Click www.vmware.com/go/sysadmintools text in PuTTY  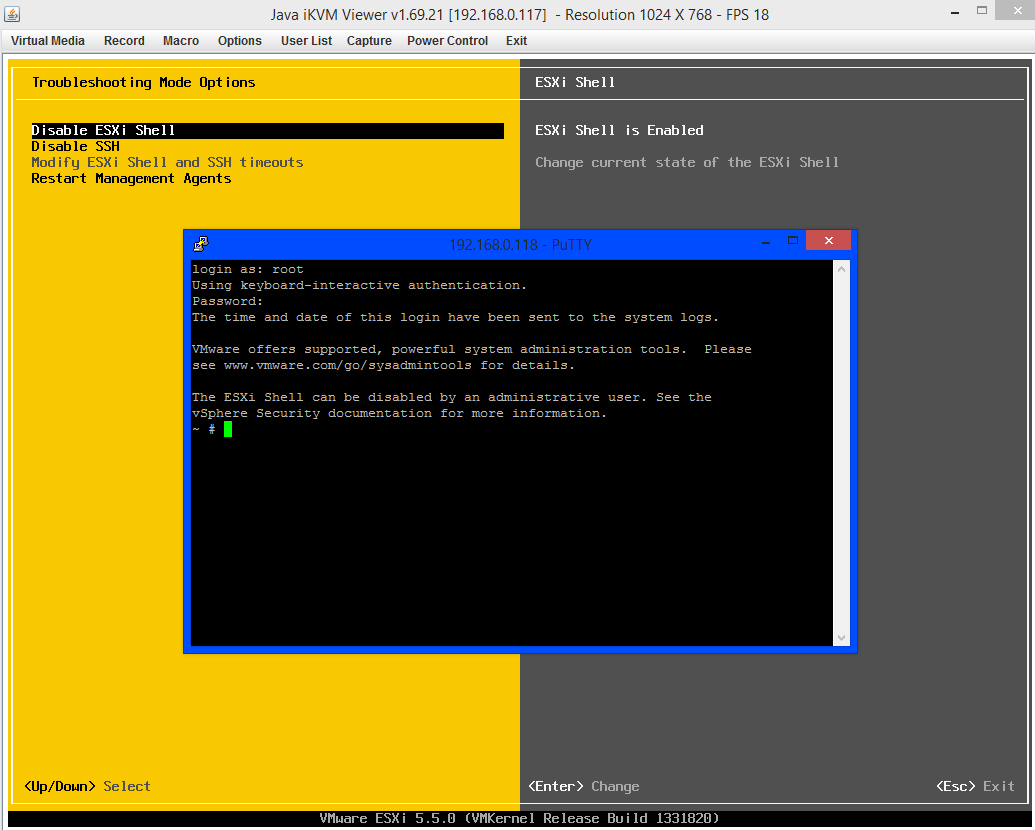coord(348,365)
